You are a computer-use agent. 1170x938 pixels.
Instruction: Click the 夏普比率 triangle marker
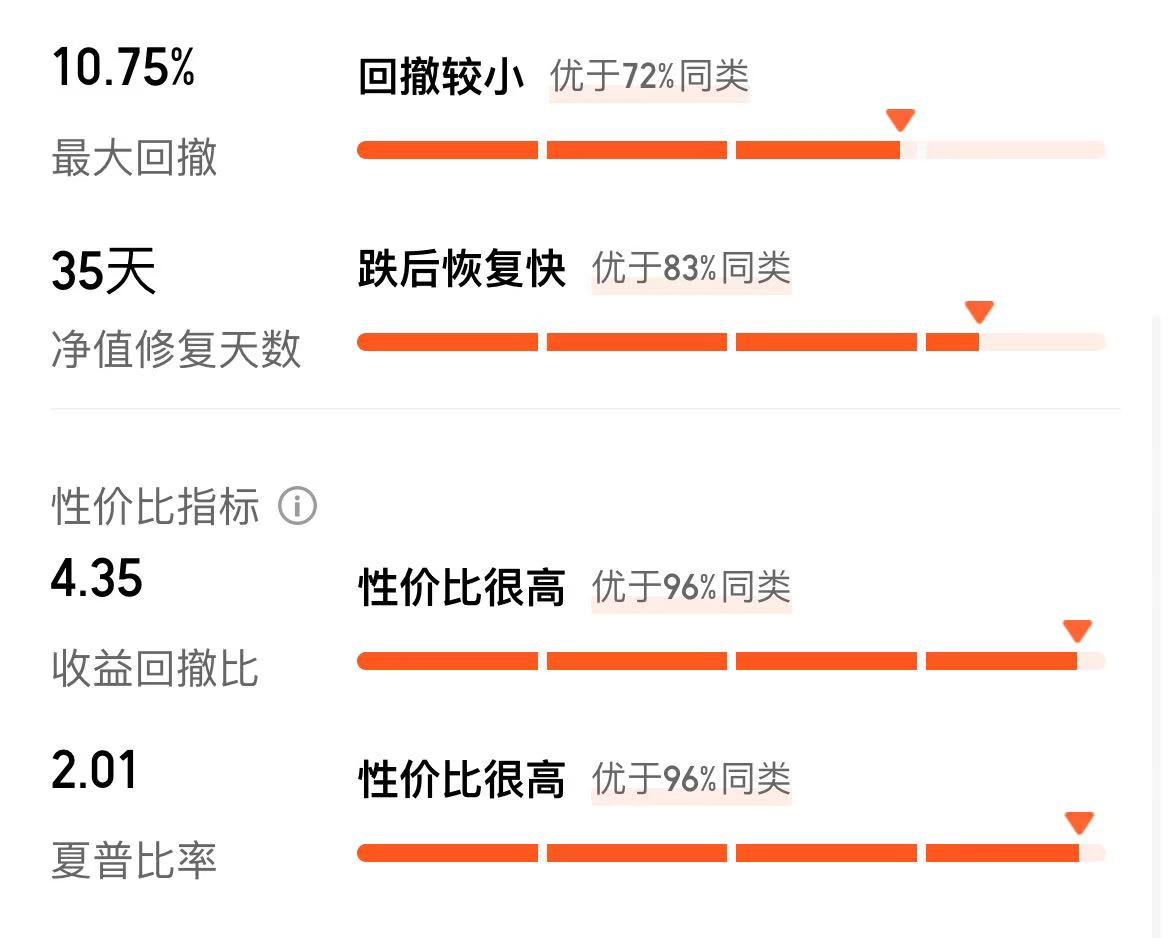tap(1079, 823)
